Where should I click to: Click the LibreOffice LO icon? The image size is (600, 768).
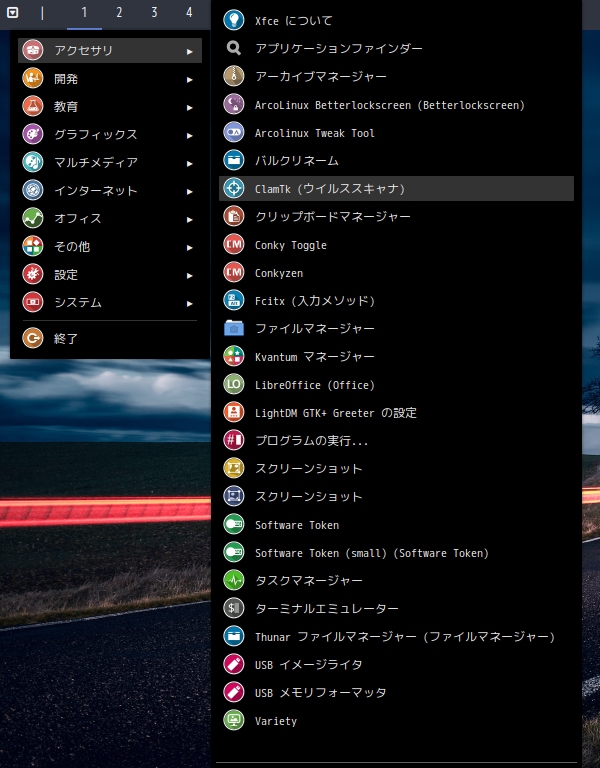pyautogui.click(x=234, y=384)
